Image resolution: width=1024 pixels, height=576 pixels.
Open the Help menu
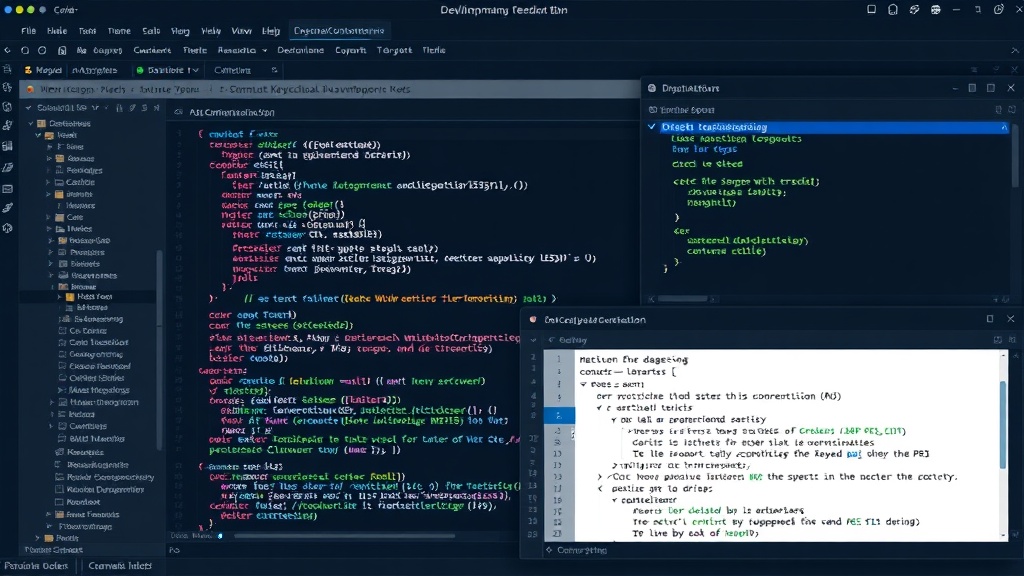click(x=271, y=31)
